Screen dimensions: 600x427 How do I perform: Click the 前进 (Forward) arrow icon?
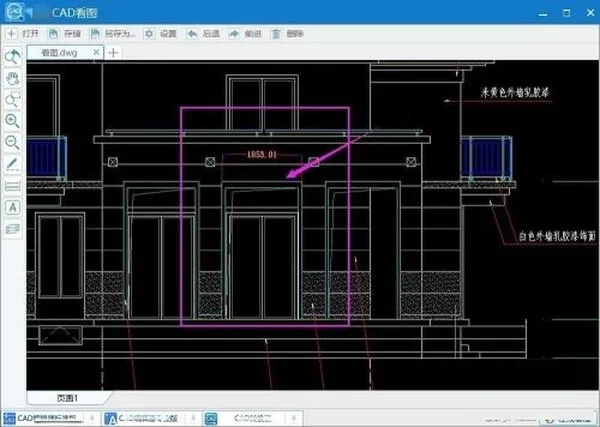tap(234, 34)
